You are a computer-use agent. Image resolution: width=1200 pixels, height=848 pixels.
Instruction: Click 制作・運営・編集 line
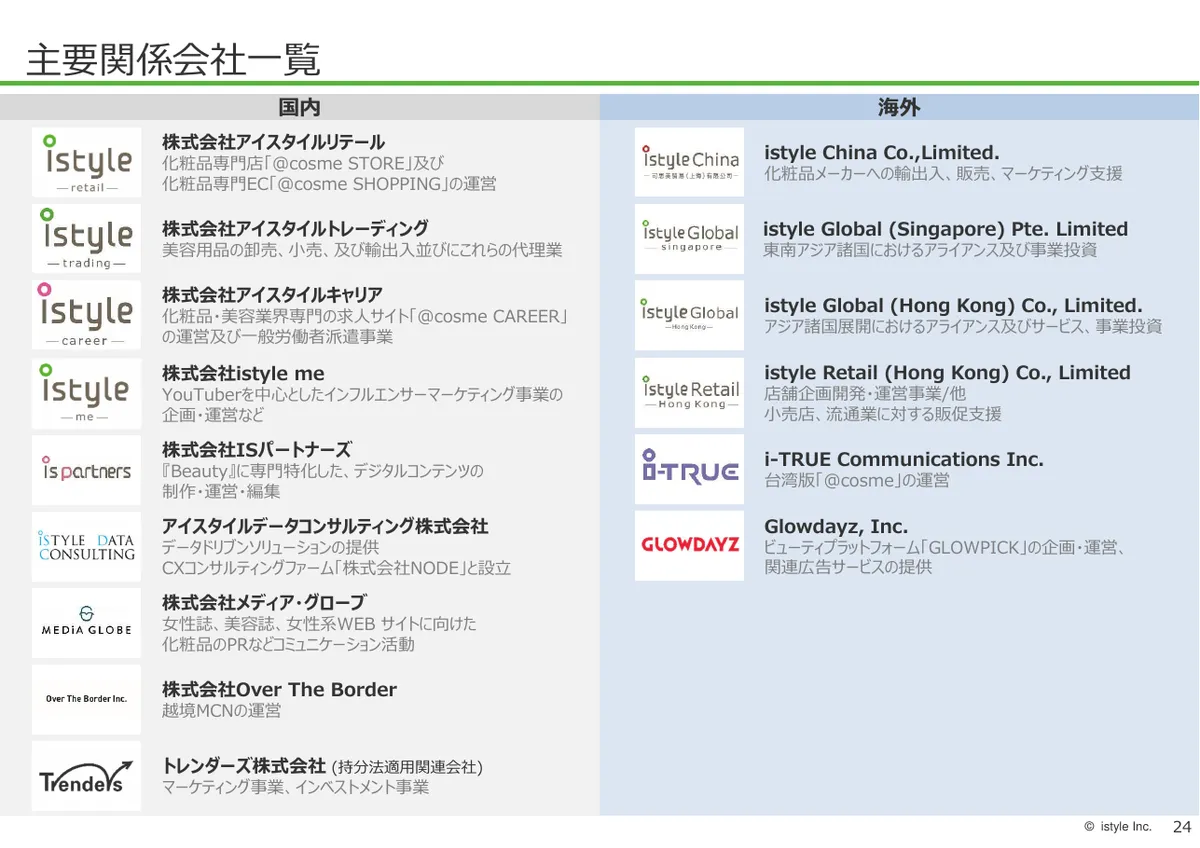[221, 492]
